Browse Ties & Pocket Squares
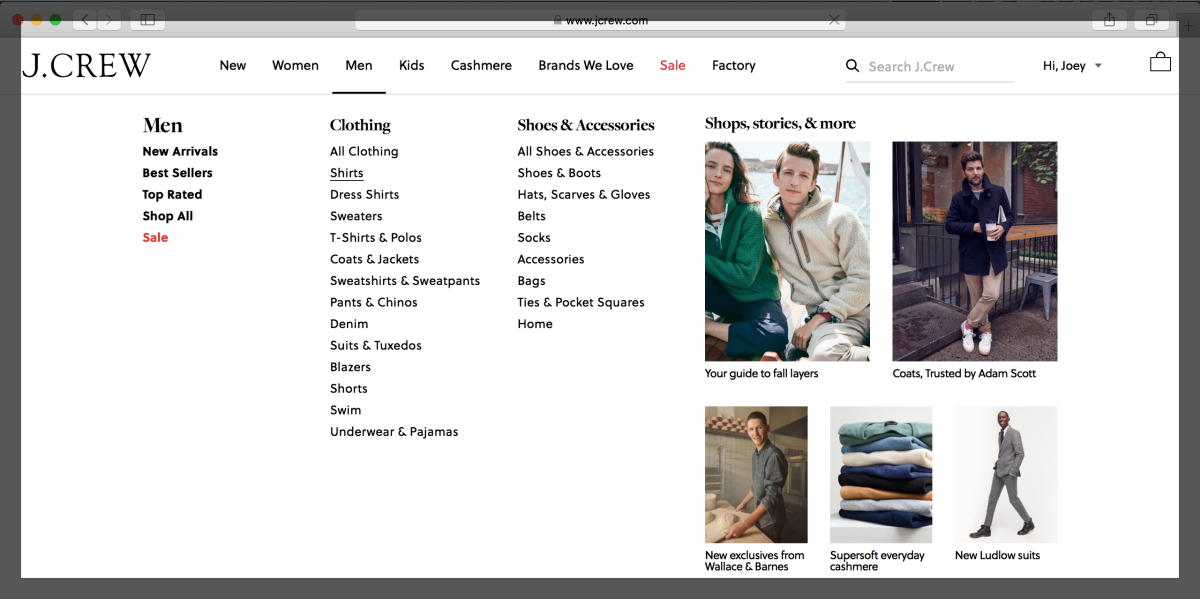The width and height of the screenshot is (1200, 599). click(581, 302)
